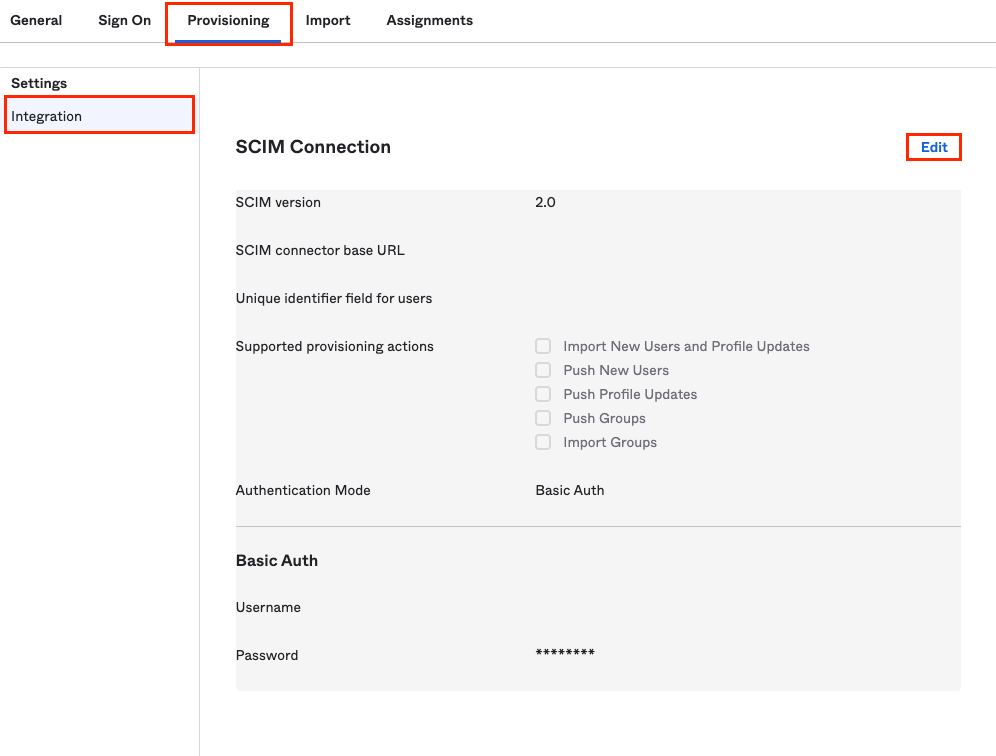The image size is (996, 756).
Task: Enable Import New Users and Profile Updates
Action: pyautogui.click(x=543, y=345)
